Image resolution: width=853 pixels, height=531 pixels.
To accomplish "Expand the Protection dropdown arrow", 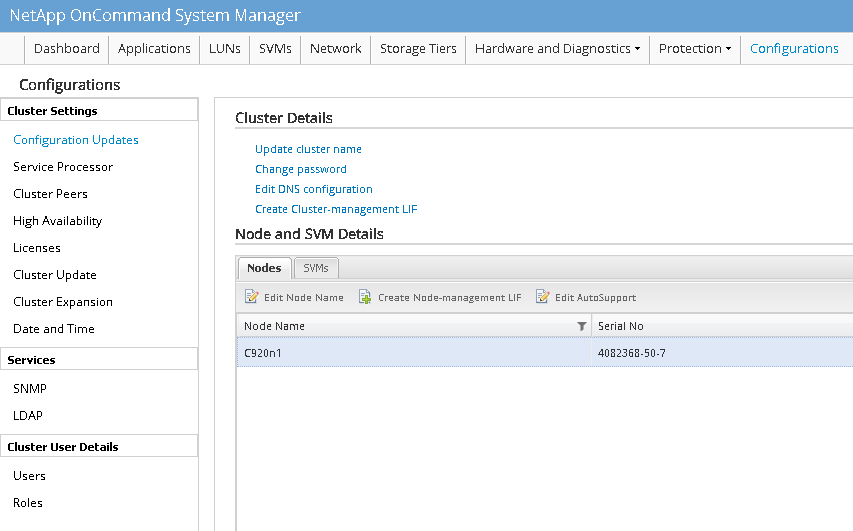I will click(728, 48).
